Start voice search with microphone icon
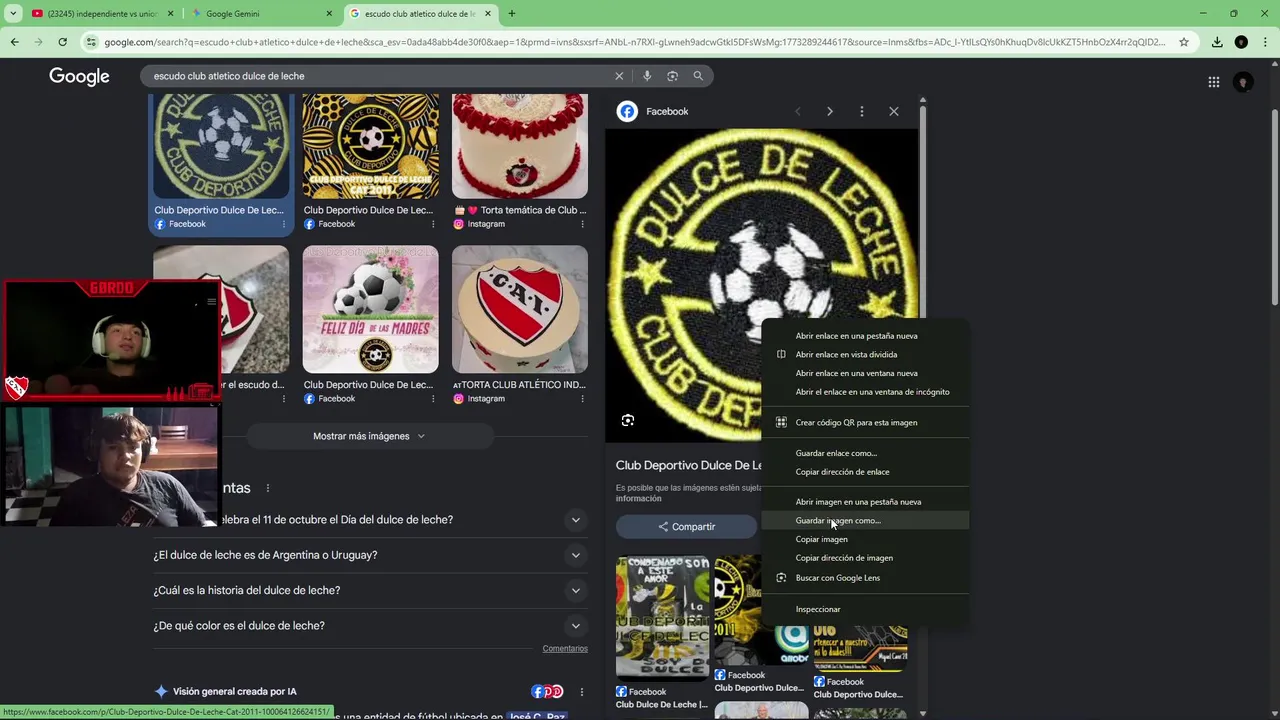The height and width of the screenshot is (720, 1280). coord(647,76)
